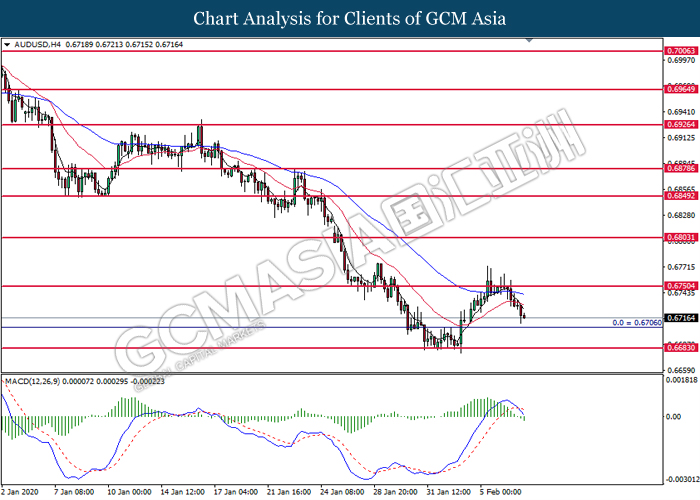Click the AUDUSD,H4 symbol label
The image size is (700, 500).
(35, 45)
